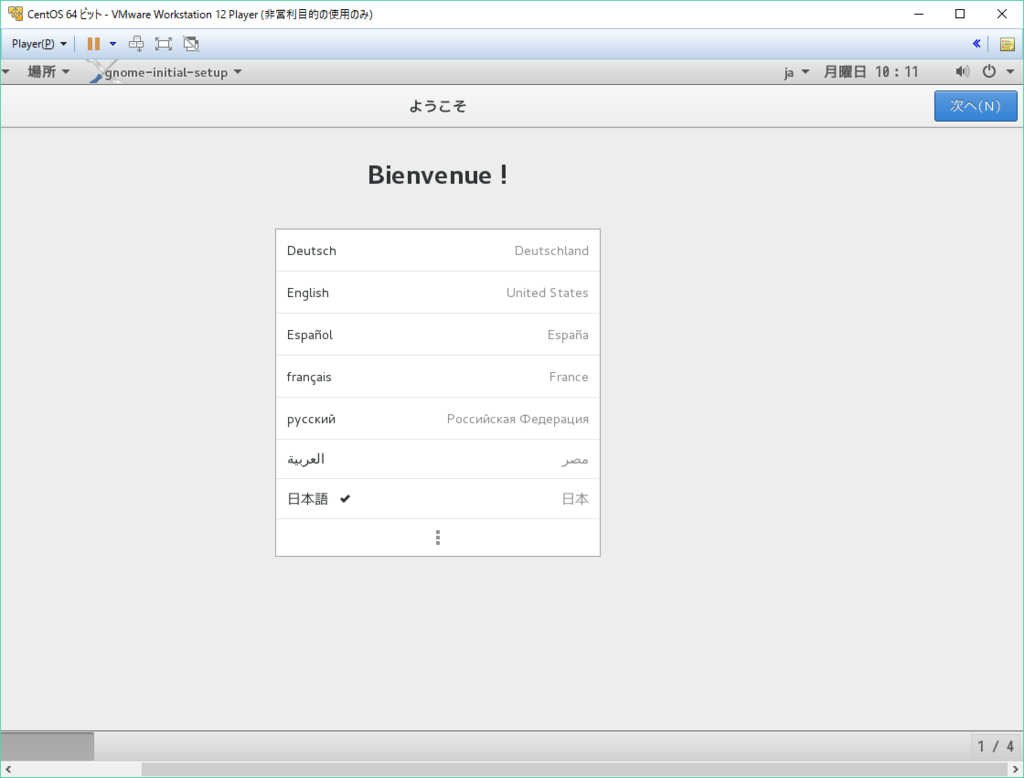Click the VMware Player title bar icon

tap(15, 14)
